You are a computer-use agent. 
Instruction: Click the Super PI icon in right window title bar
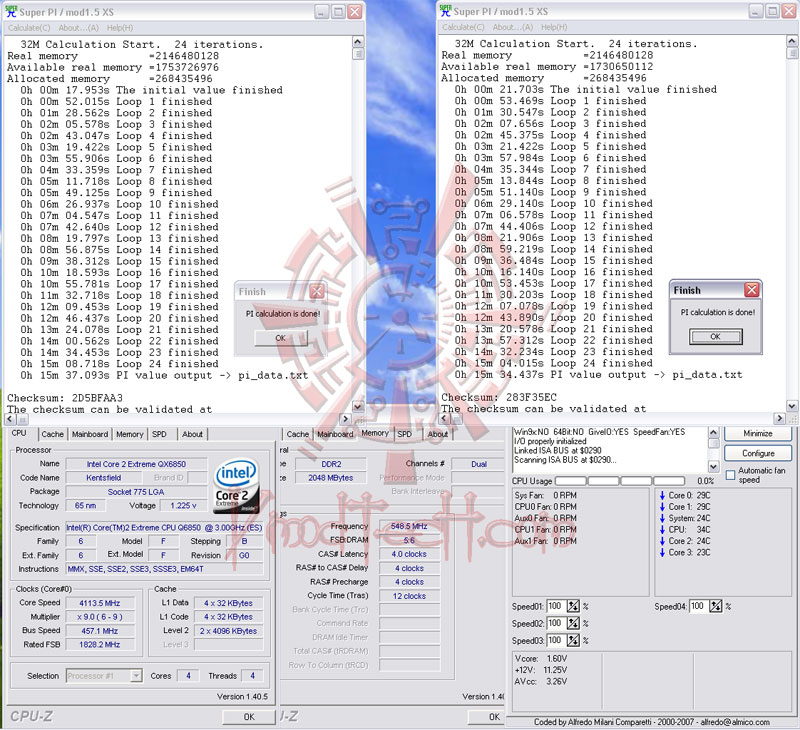445,11
